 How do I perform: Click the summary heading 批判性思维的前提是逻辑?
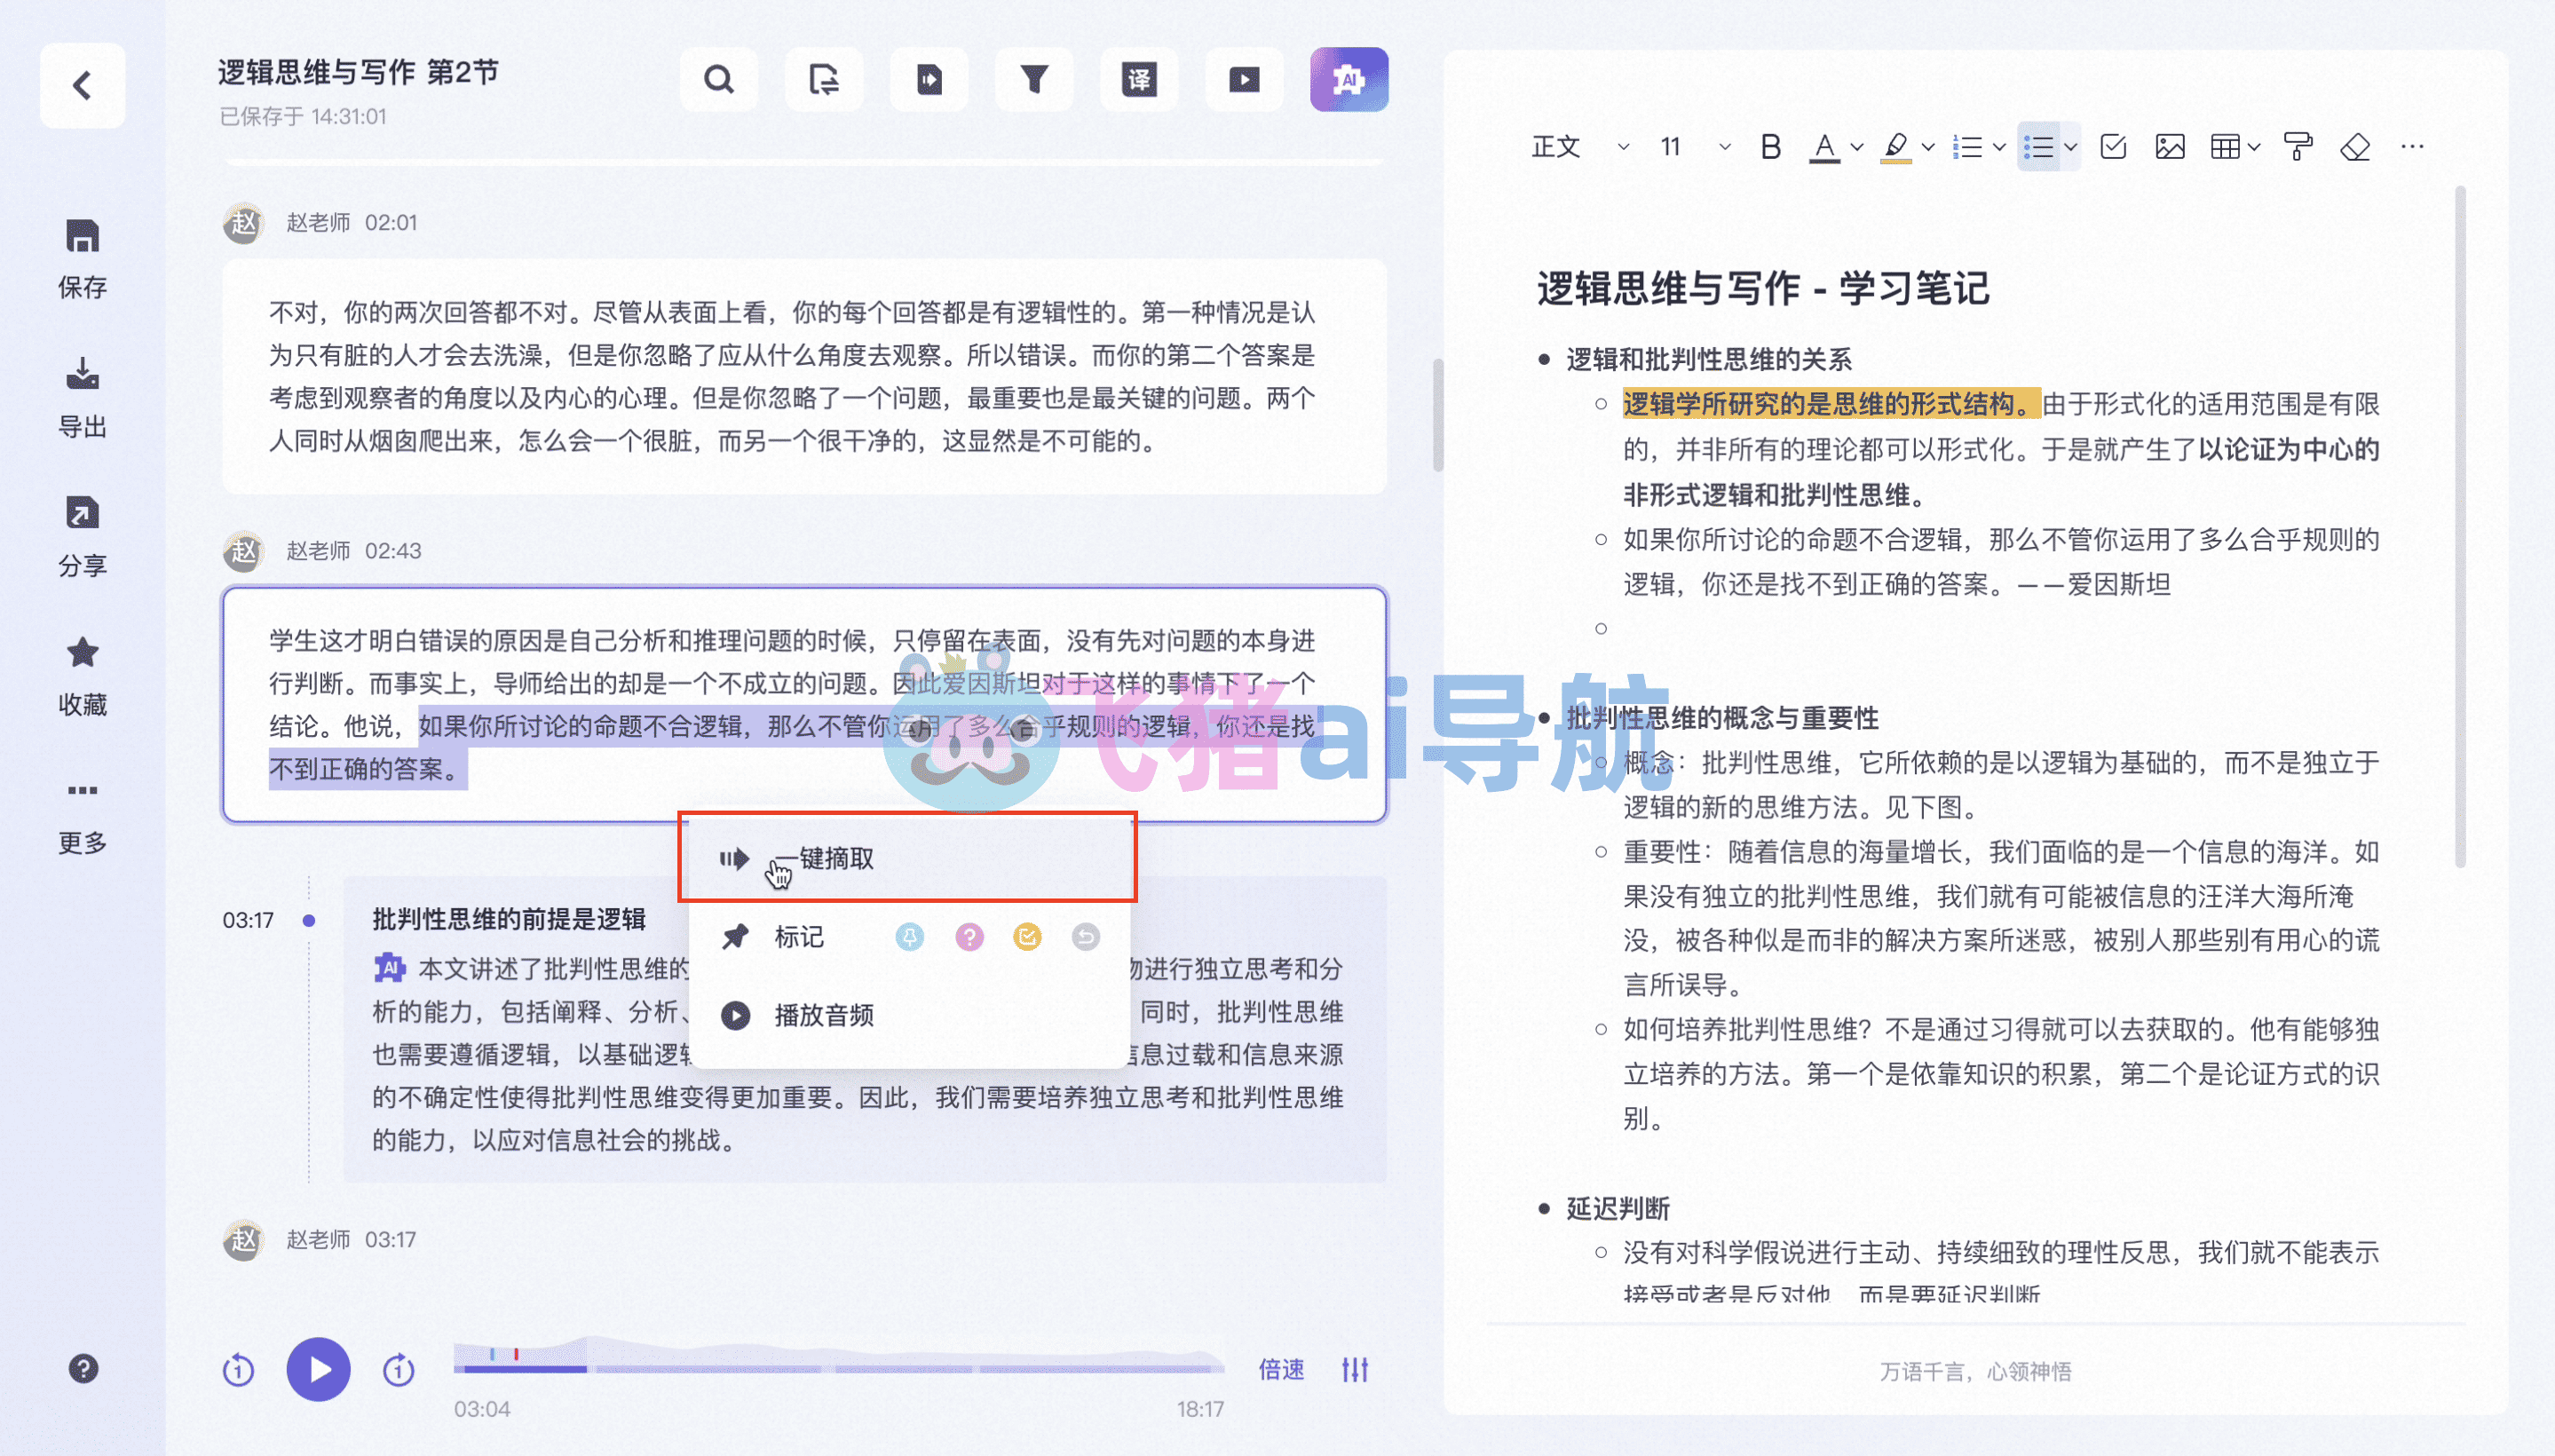[509, 919]
